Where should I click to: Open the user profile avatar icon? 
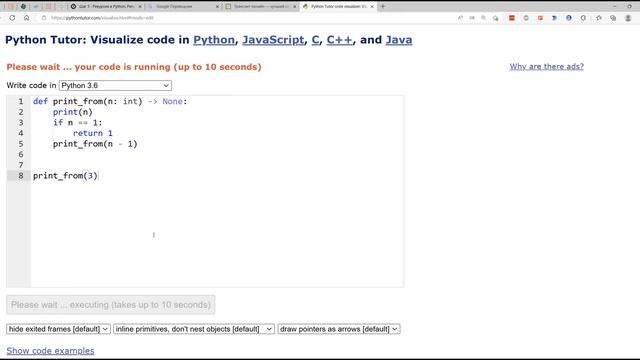(x=628, y=18)
